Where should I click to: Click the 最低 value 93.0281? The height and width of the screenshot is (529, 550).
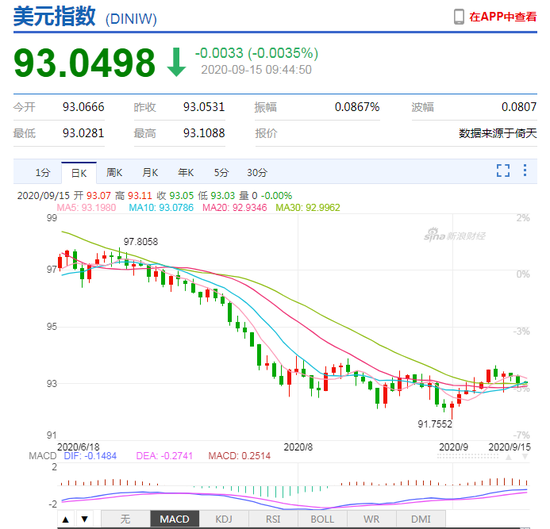pos(83,133)
